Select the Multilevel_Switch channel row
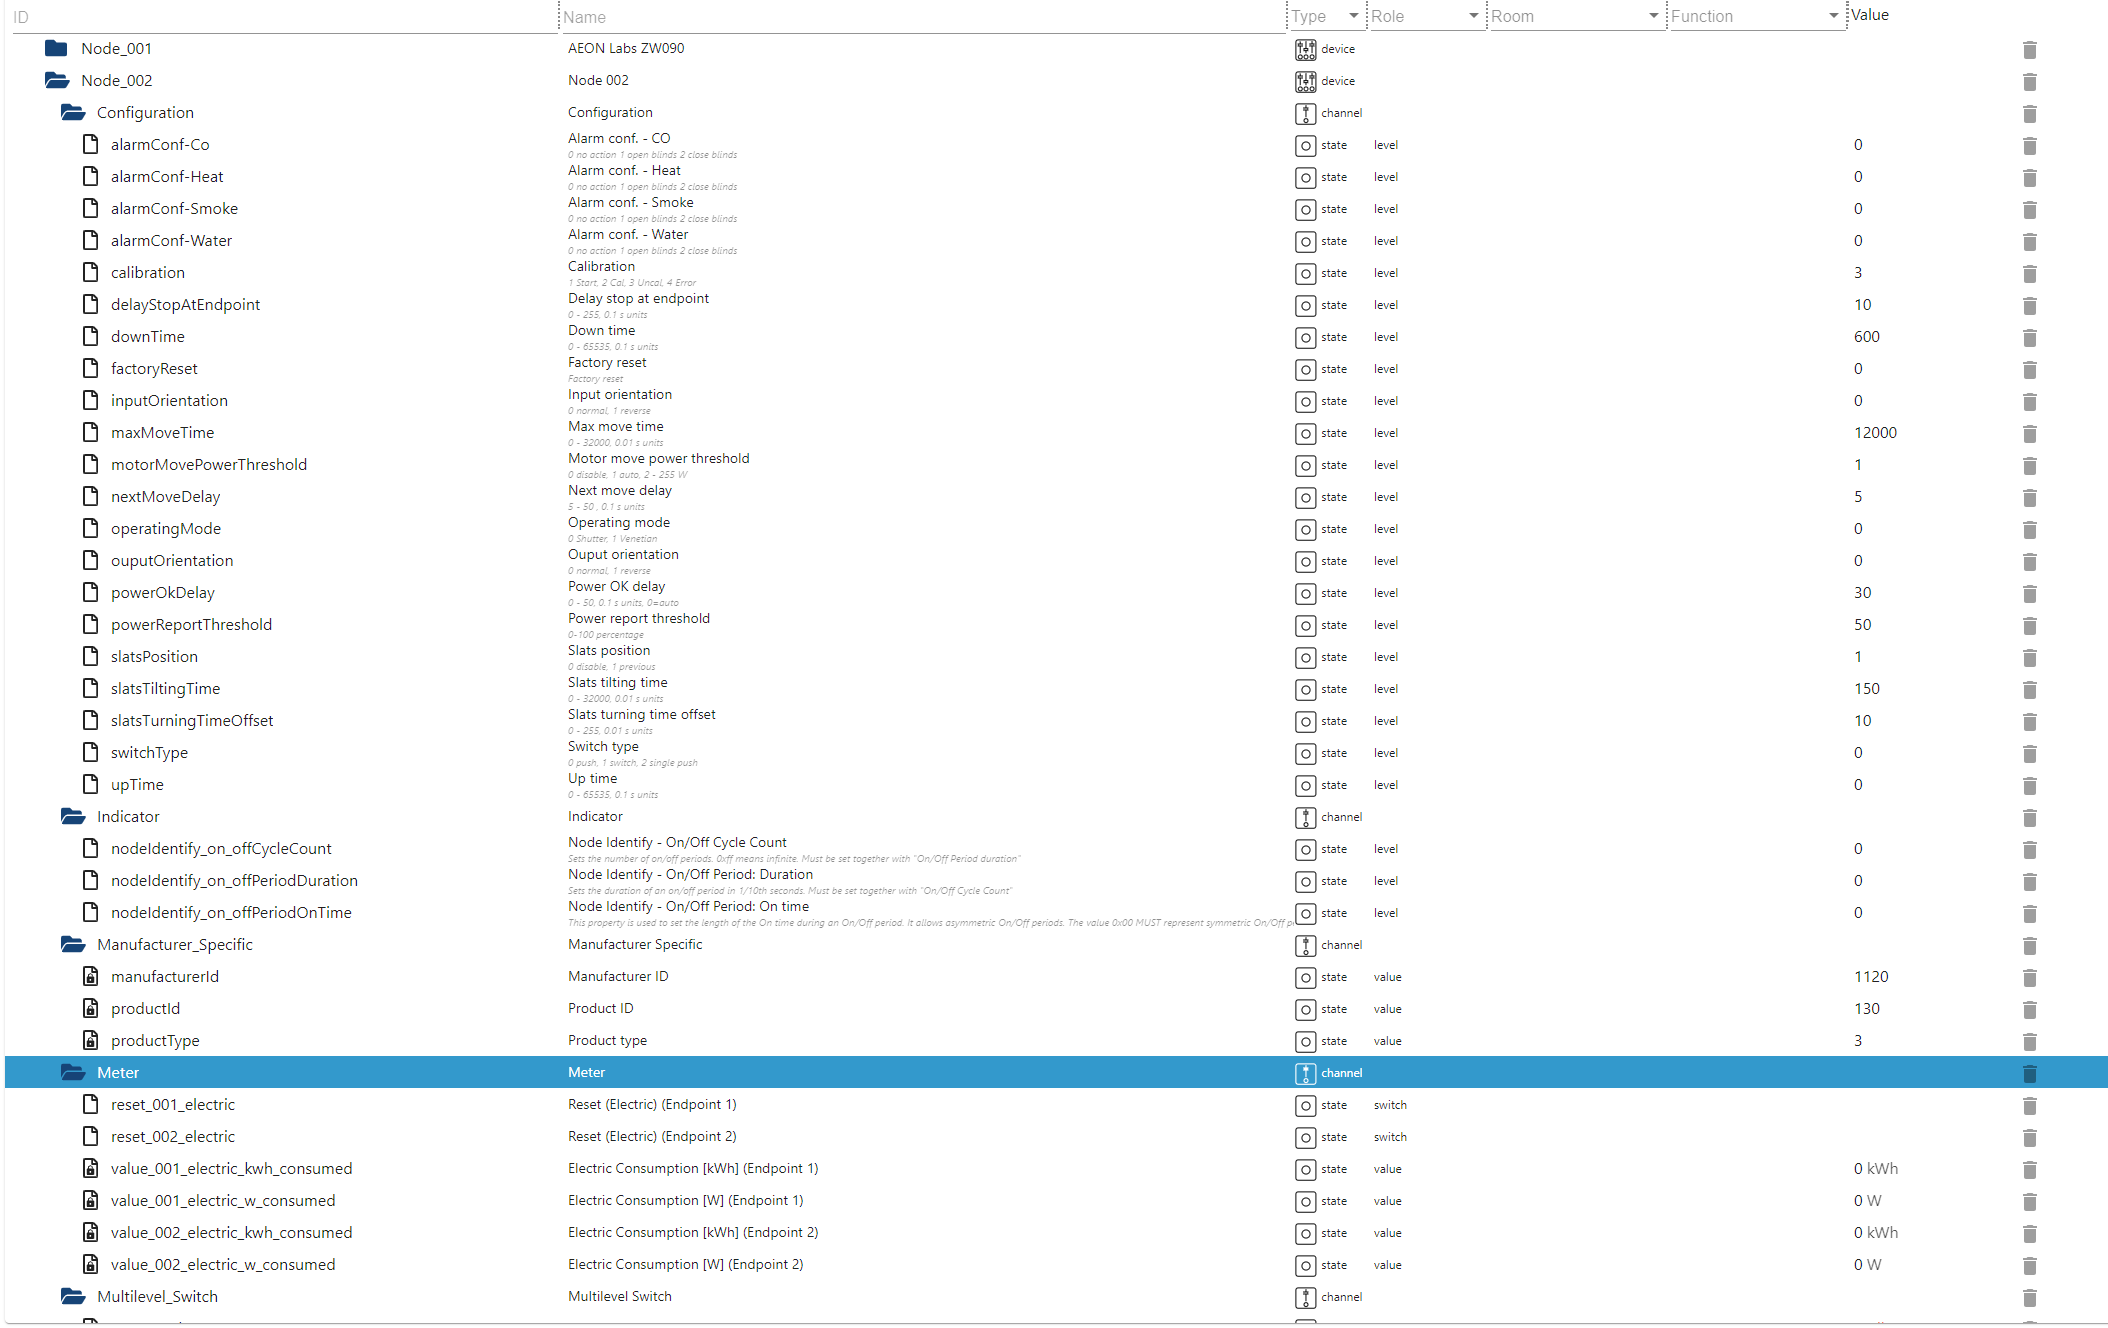This screenshot has width=2108, height=1328. 157,1297
